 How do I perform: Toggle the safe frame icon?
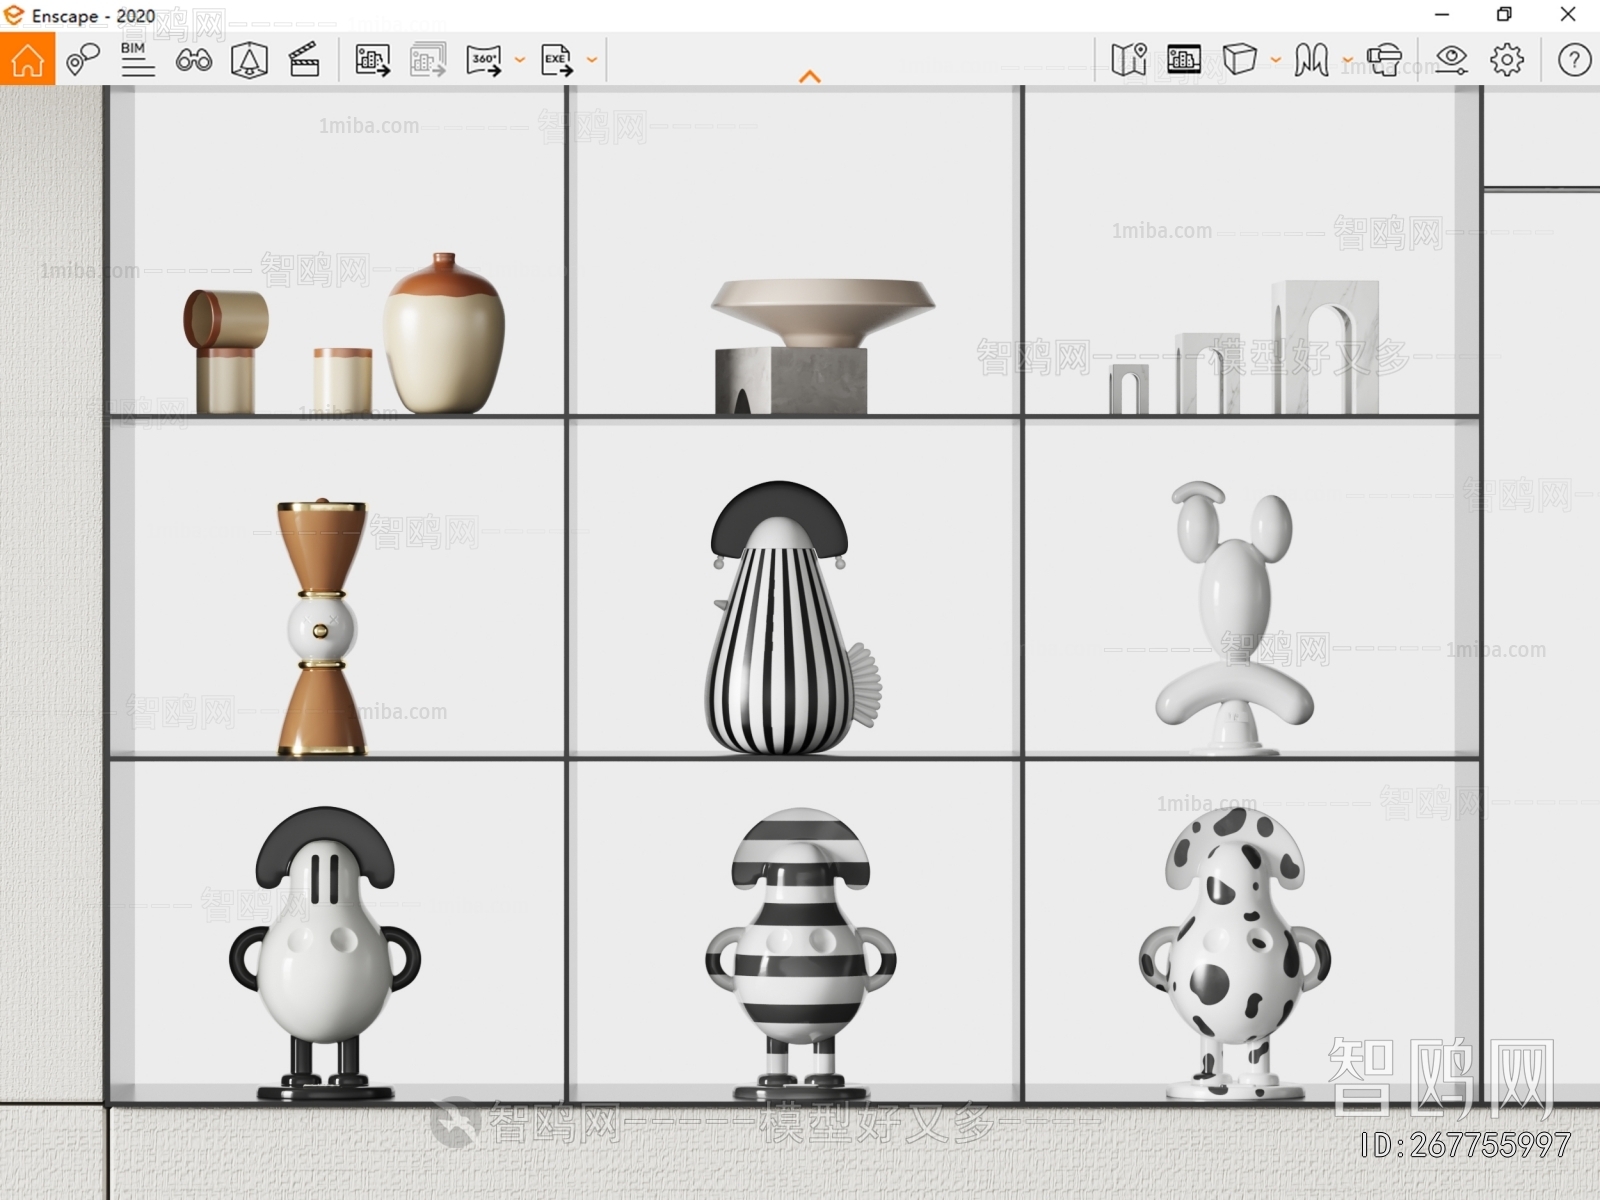[249, 60]
